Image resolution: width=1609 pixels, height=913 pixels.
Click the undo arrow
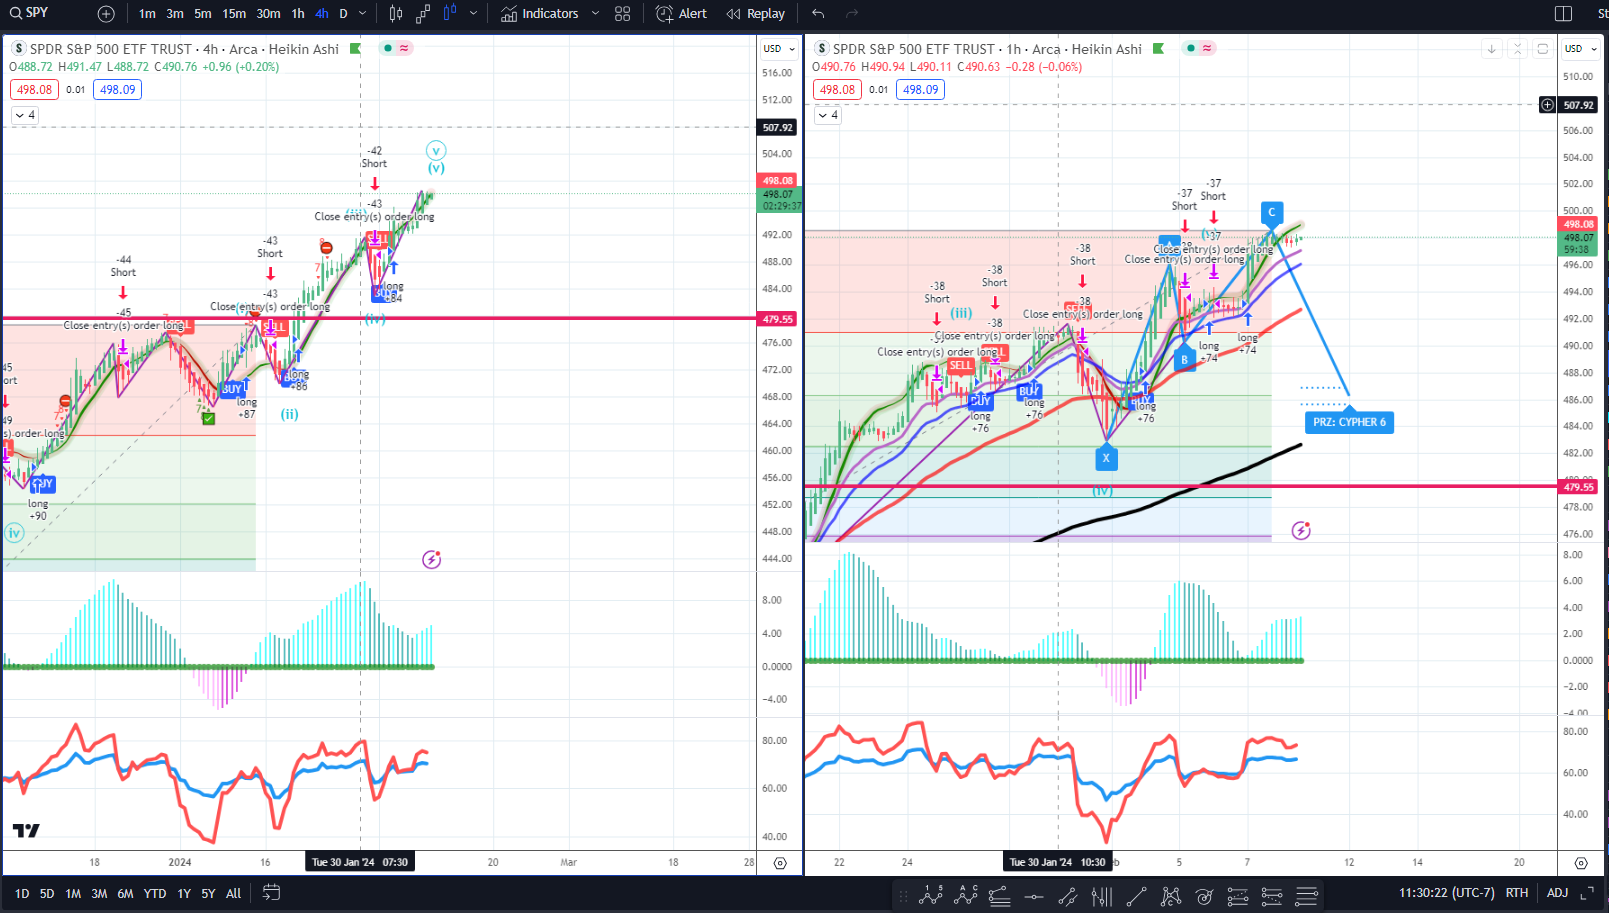pyautogui.click(x=819, y=14)
